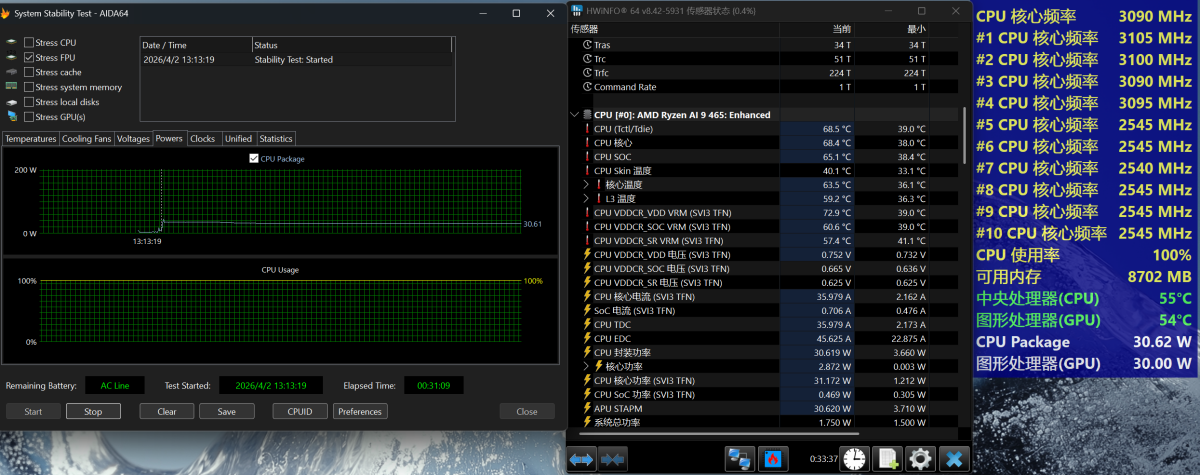Viewport: 1200px width, 475px height.
Task: Uncheck CPU Package graph legend checkbox
Action: pos(254,158)
